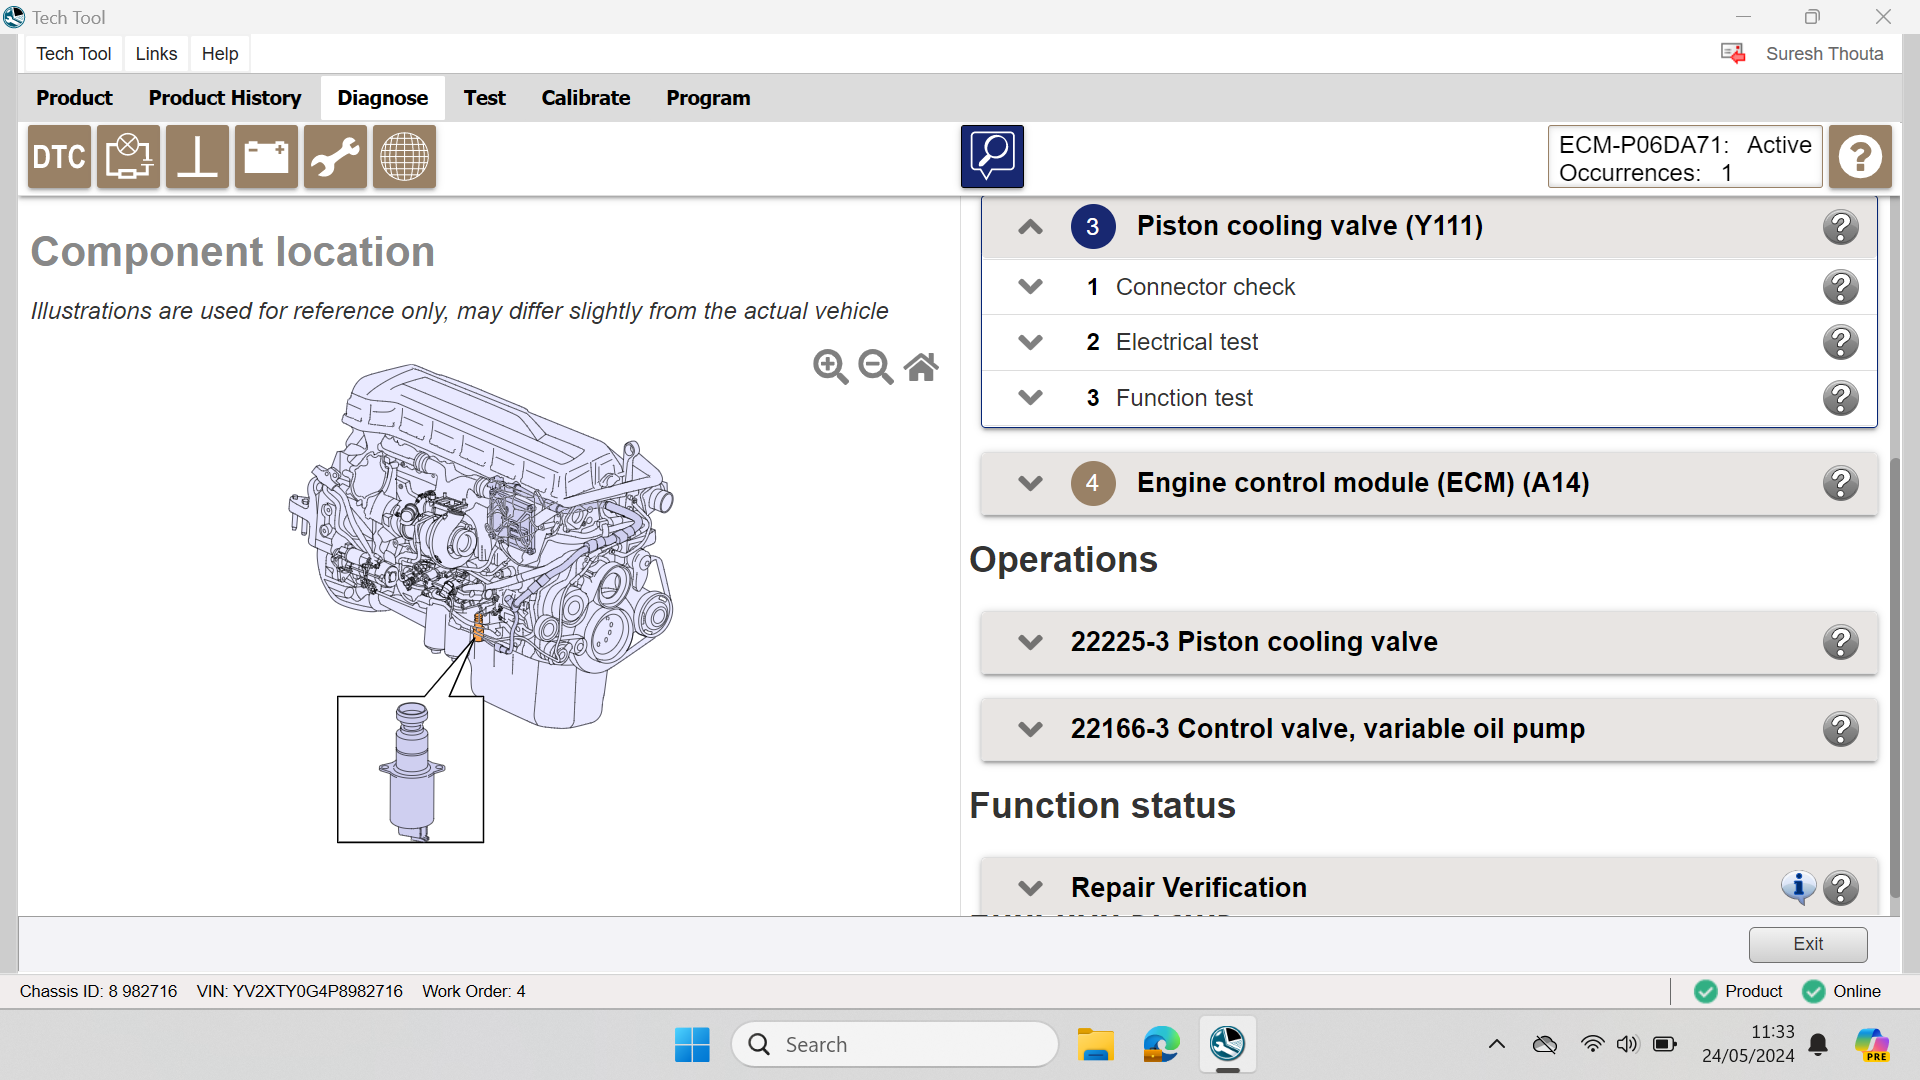This screenshot has width=1920, height=1080.
Task: Open the Calibrate tab
Action: (x=586, y=98)
